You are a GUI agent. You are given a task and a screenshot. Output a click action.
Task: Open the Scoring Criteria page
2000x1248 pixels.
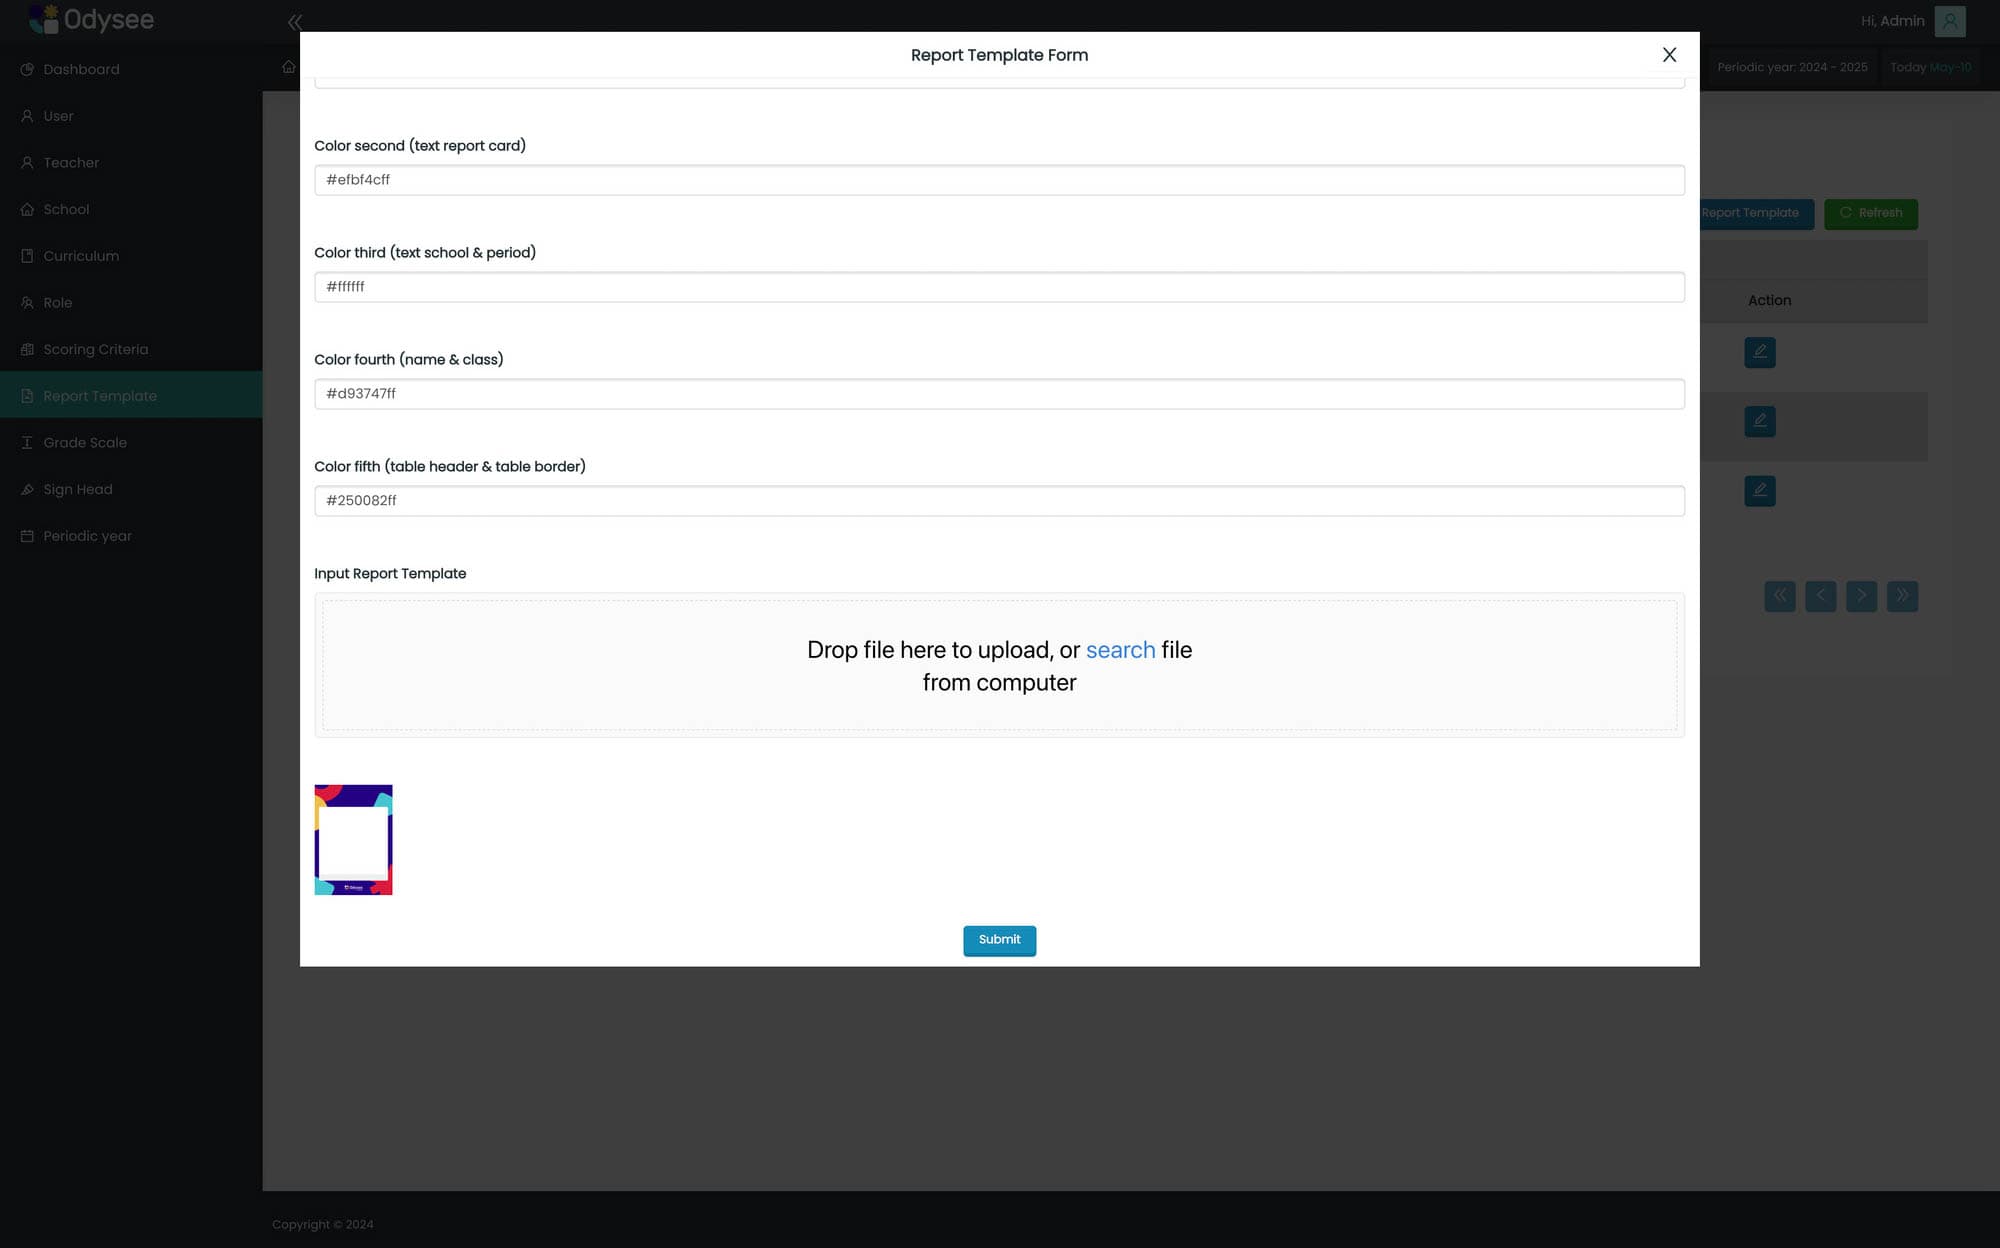click(95, 349)
